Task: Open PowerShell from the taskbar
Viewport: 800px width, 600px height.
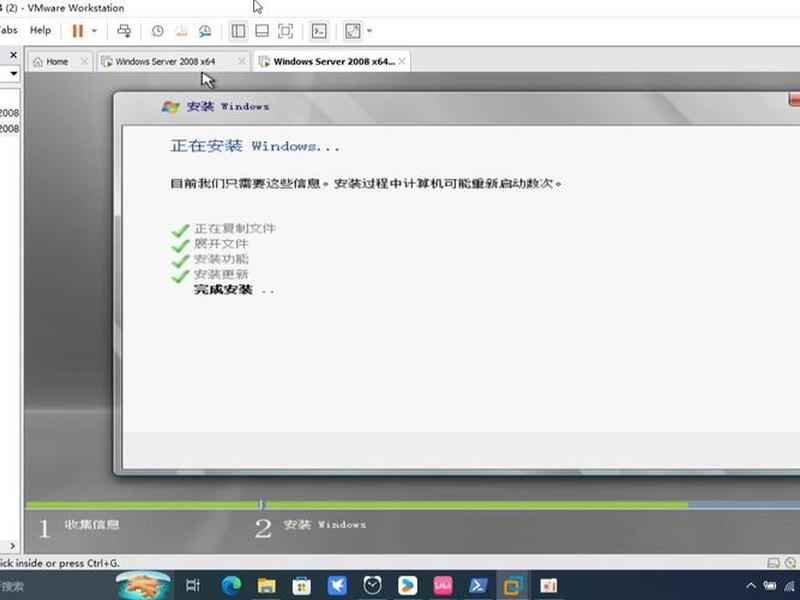Action: (478, 585)
